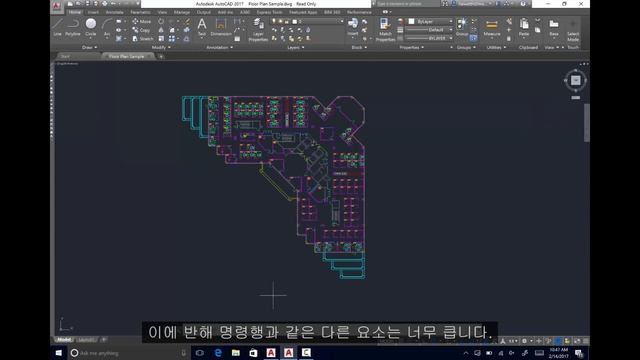The image size is (640, 360).
Task: Click the Select Mode touch button
Action: pyautogui.click(x=573, y=30)
